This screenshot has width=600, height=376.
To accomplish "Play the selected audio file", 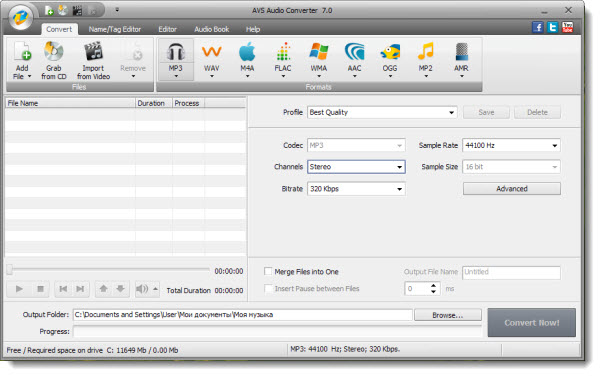I will click(19, 289).
